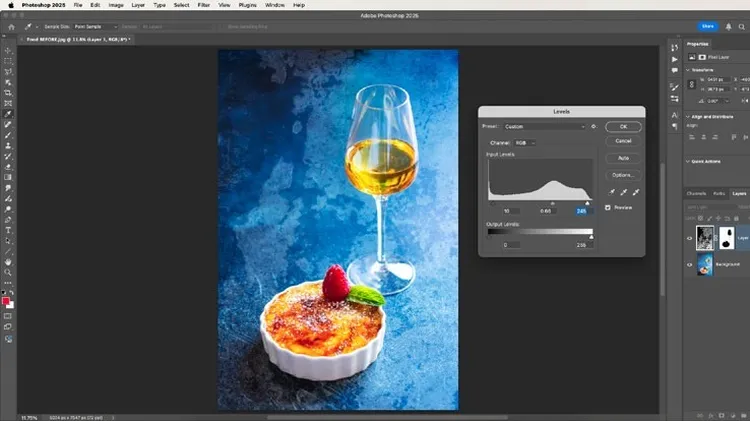Click the black point eyedropper in Levels

click(613, 191)
